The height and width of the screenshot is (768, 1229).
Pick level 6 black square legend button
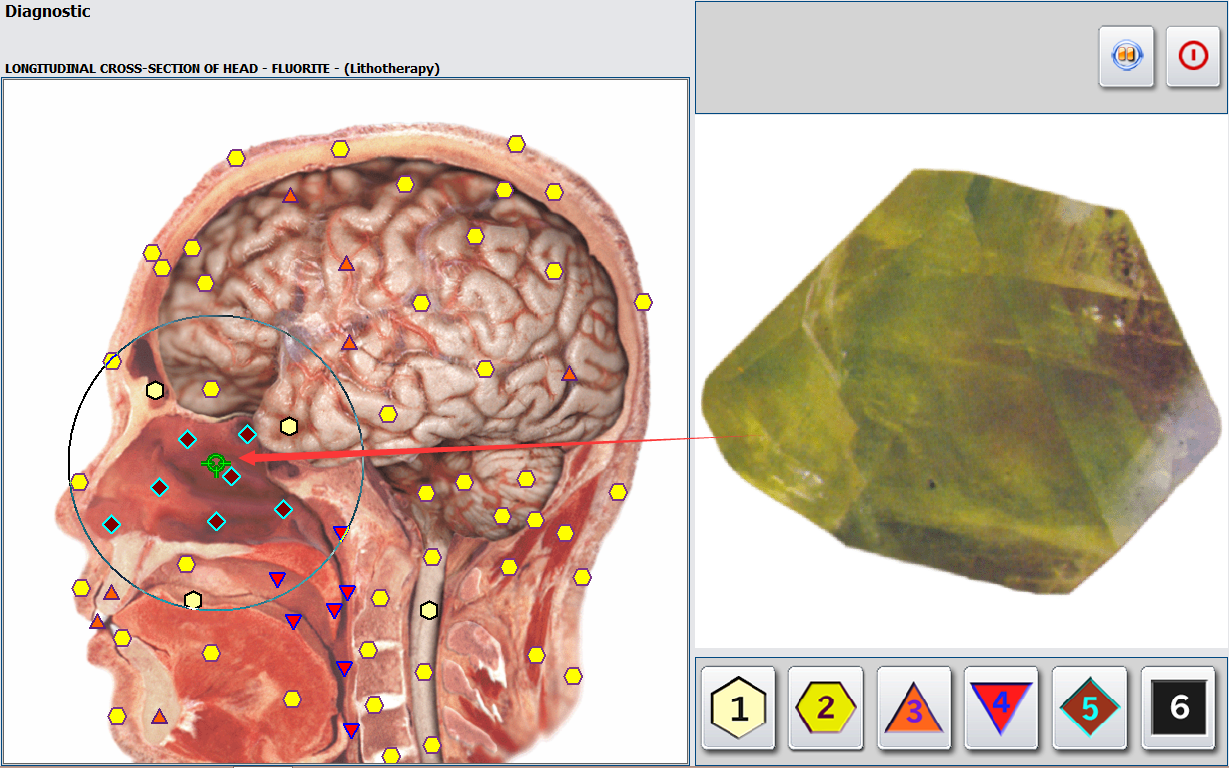click(x=1178, y=708)
